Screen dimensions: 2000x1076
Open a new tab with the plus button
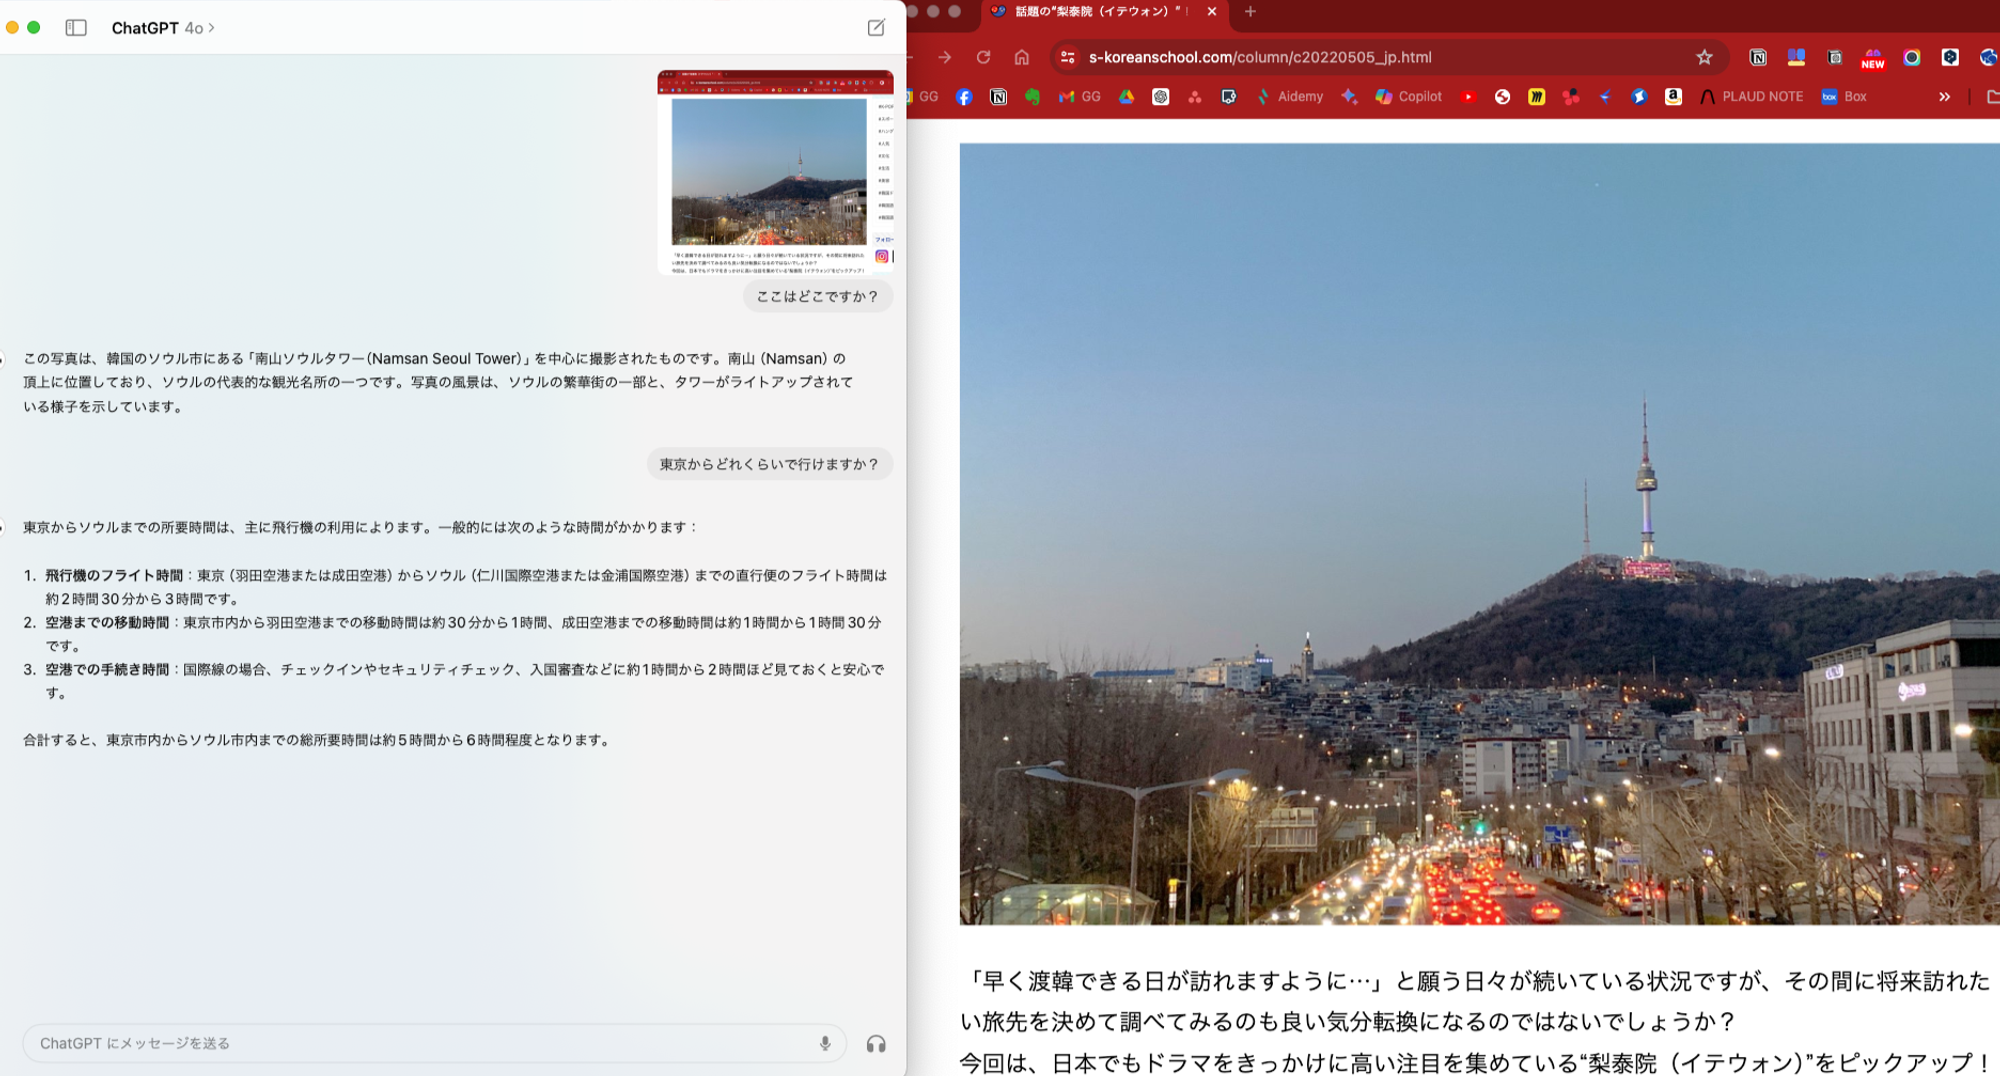coord(1249,13)
